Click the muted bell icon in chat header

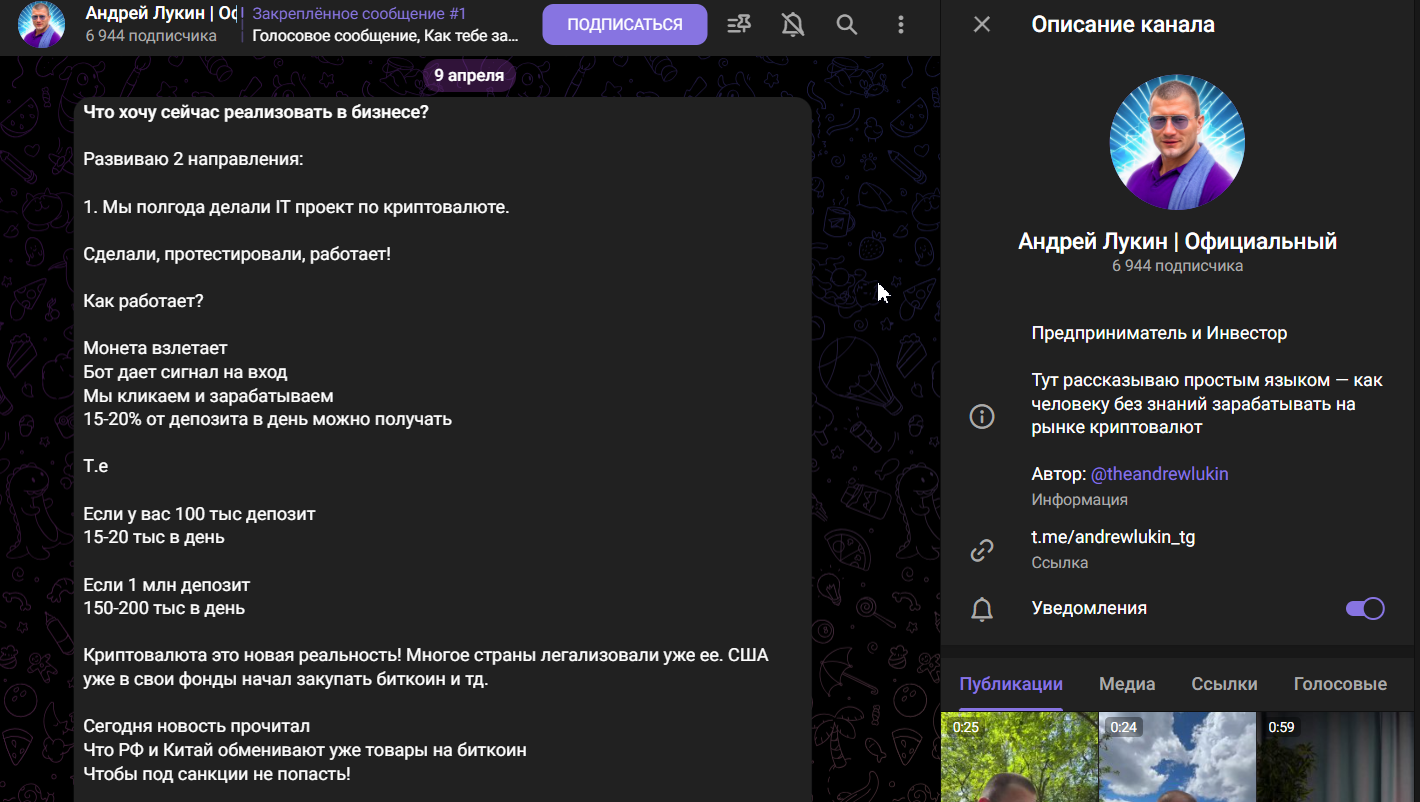click(793, 25)
